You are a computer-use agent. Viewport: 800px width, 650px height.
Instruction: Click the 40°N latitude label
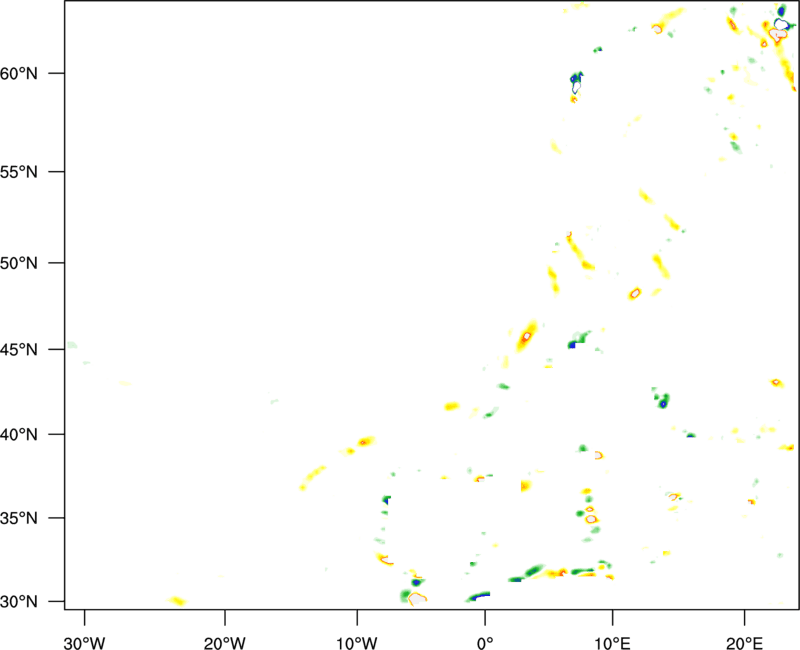19,435
